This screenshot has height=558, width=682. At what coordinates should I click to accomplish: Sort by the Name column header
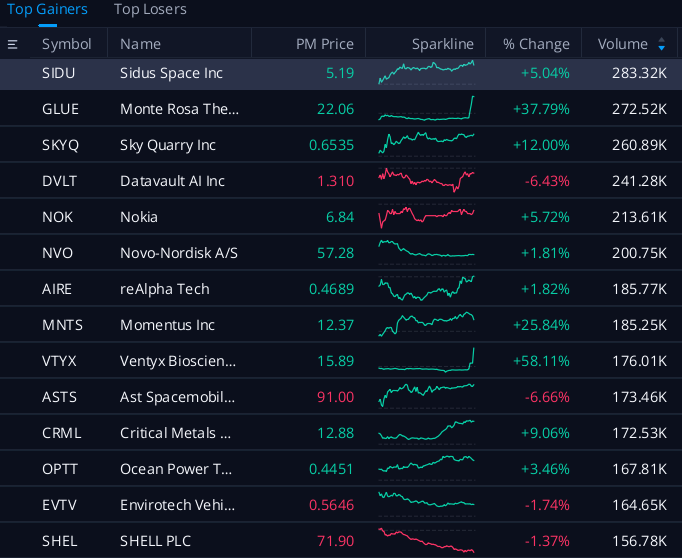click(x=140, y=44)
